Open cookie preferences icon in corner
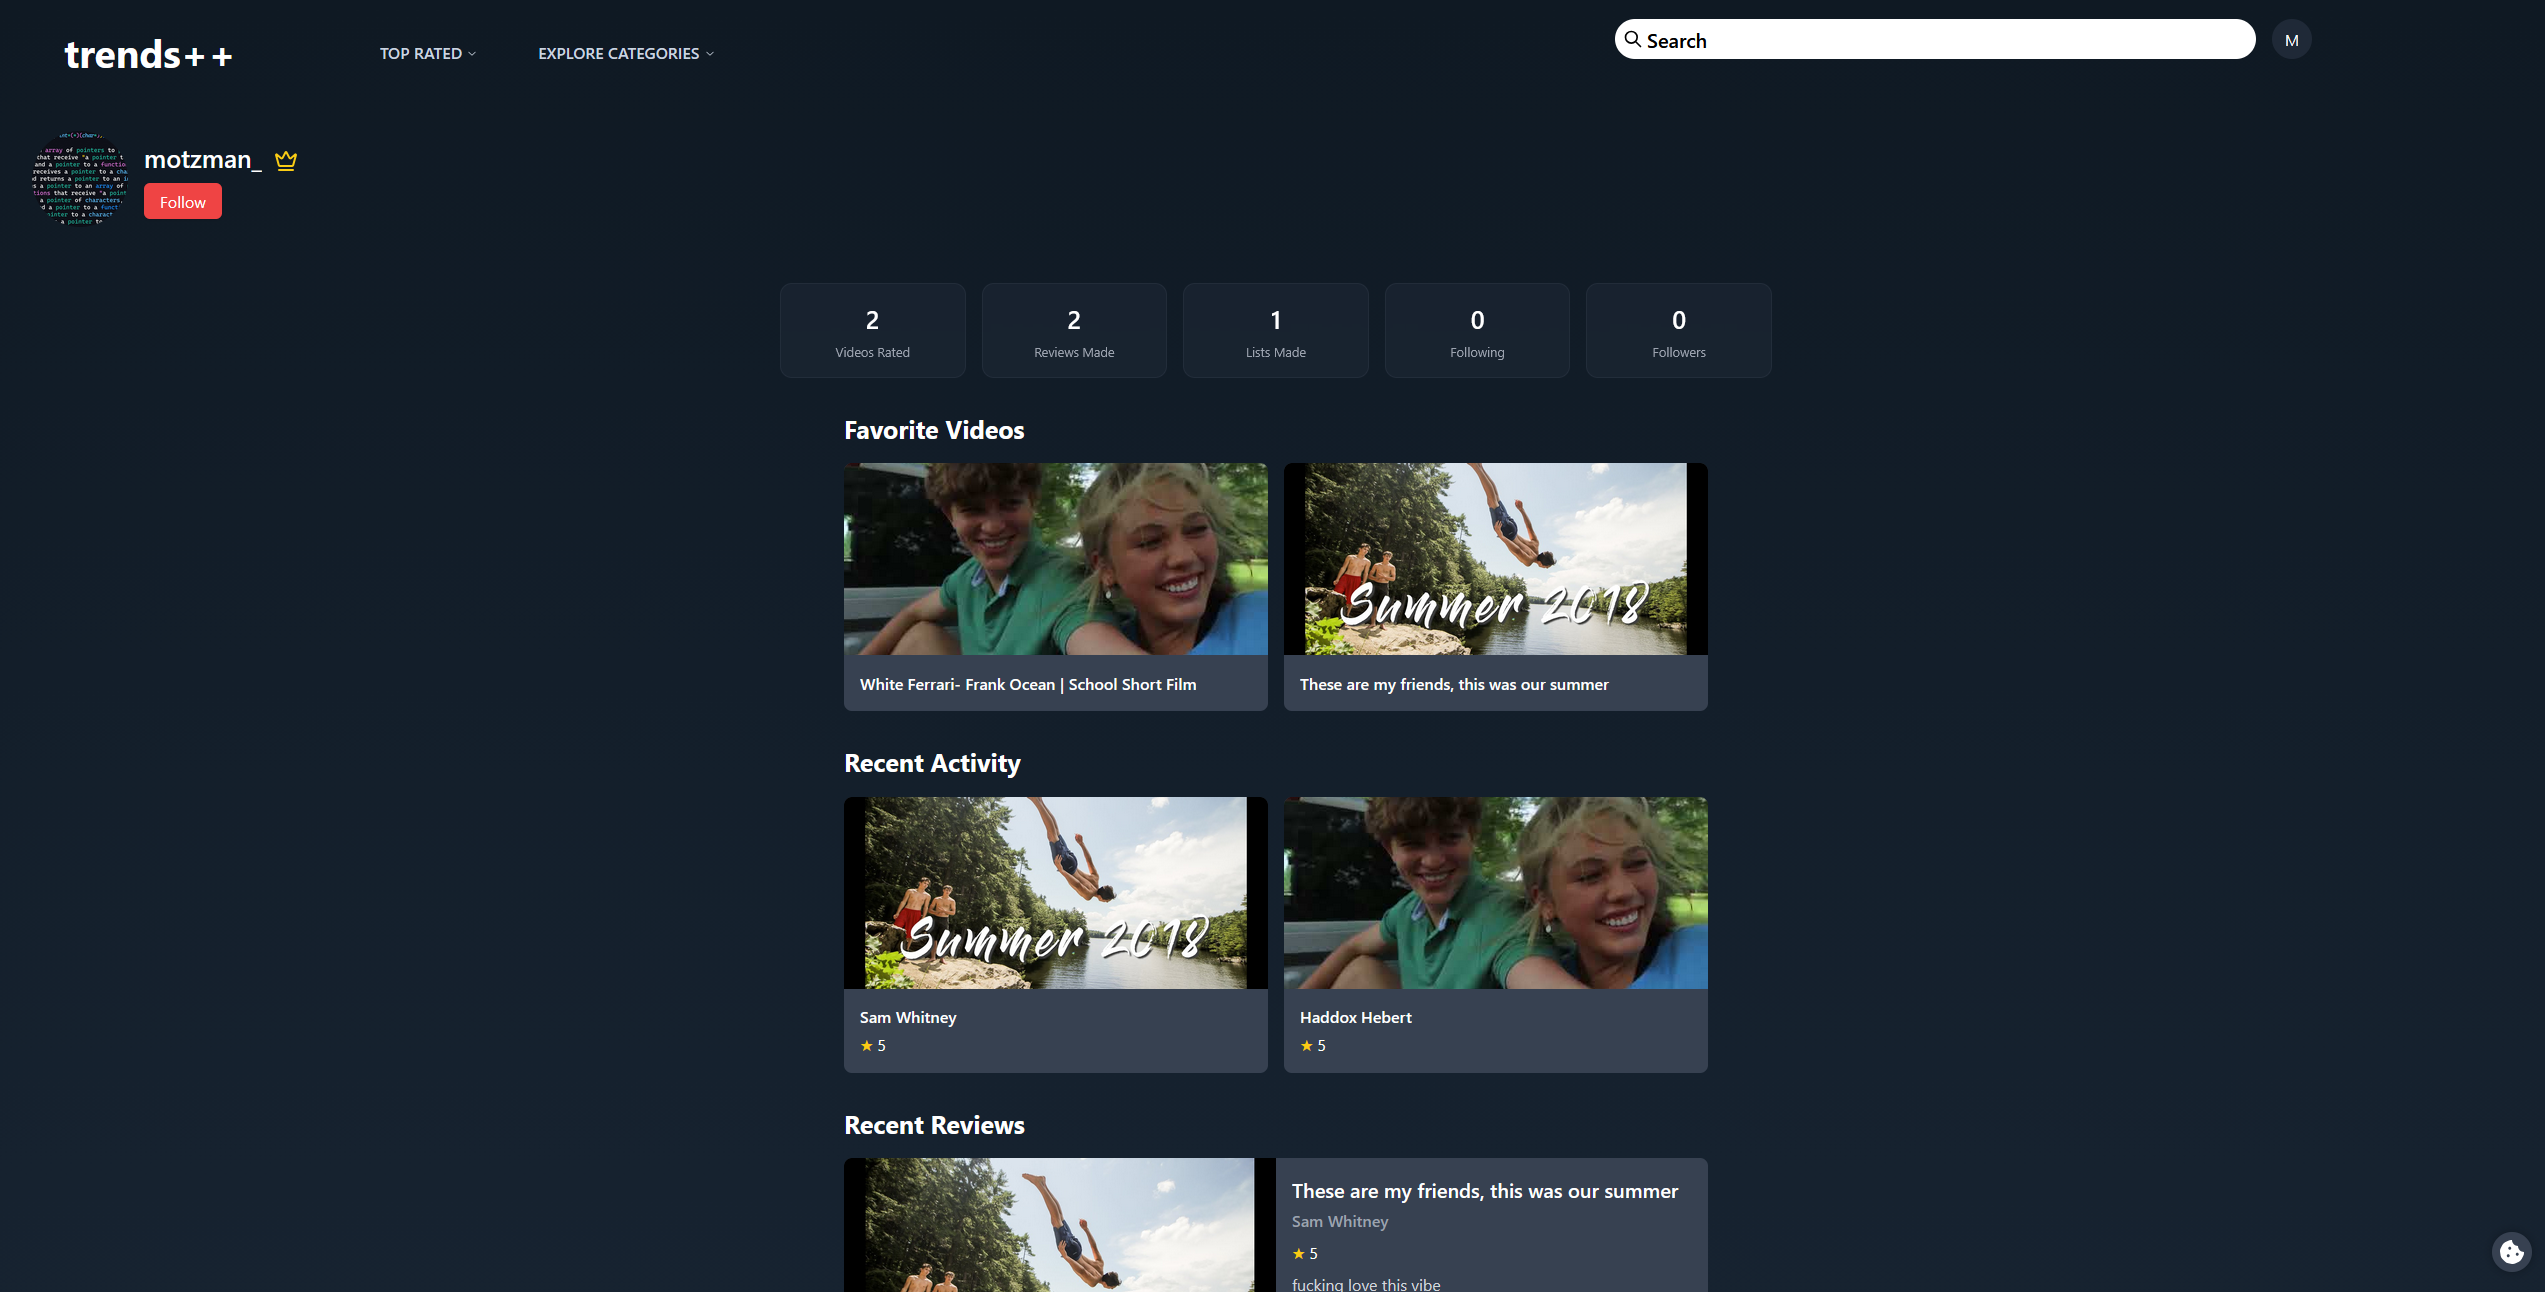 (2511, 1251)
